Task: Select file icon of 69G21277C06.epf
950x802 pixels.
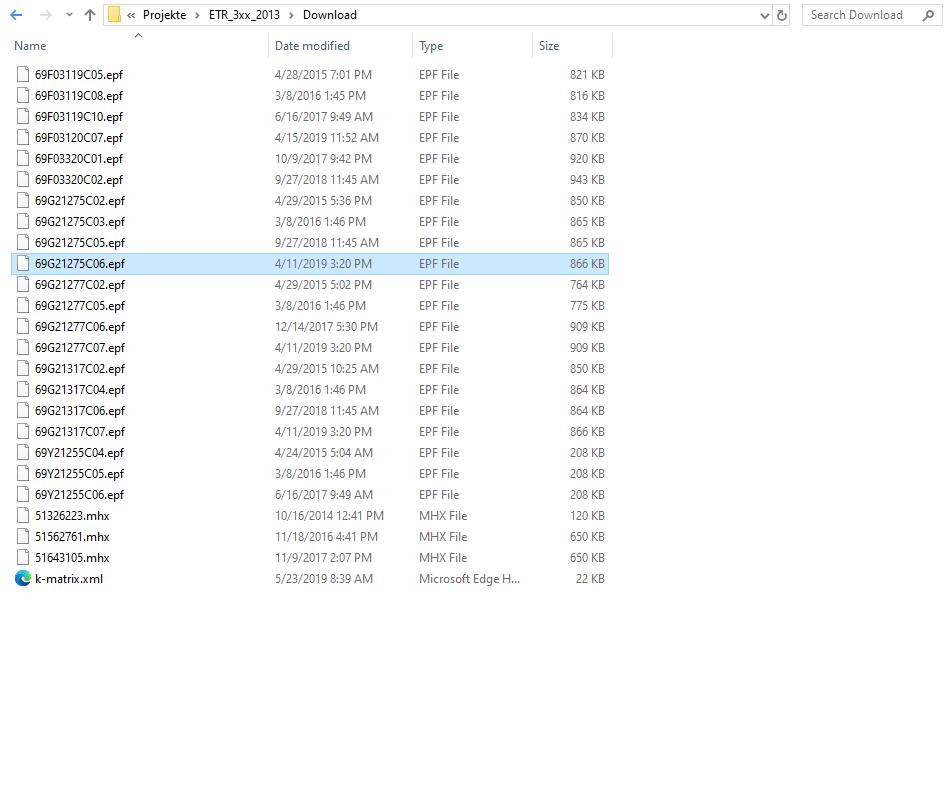Action: [x=23, y=326]
